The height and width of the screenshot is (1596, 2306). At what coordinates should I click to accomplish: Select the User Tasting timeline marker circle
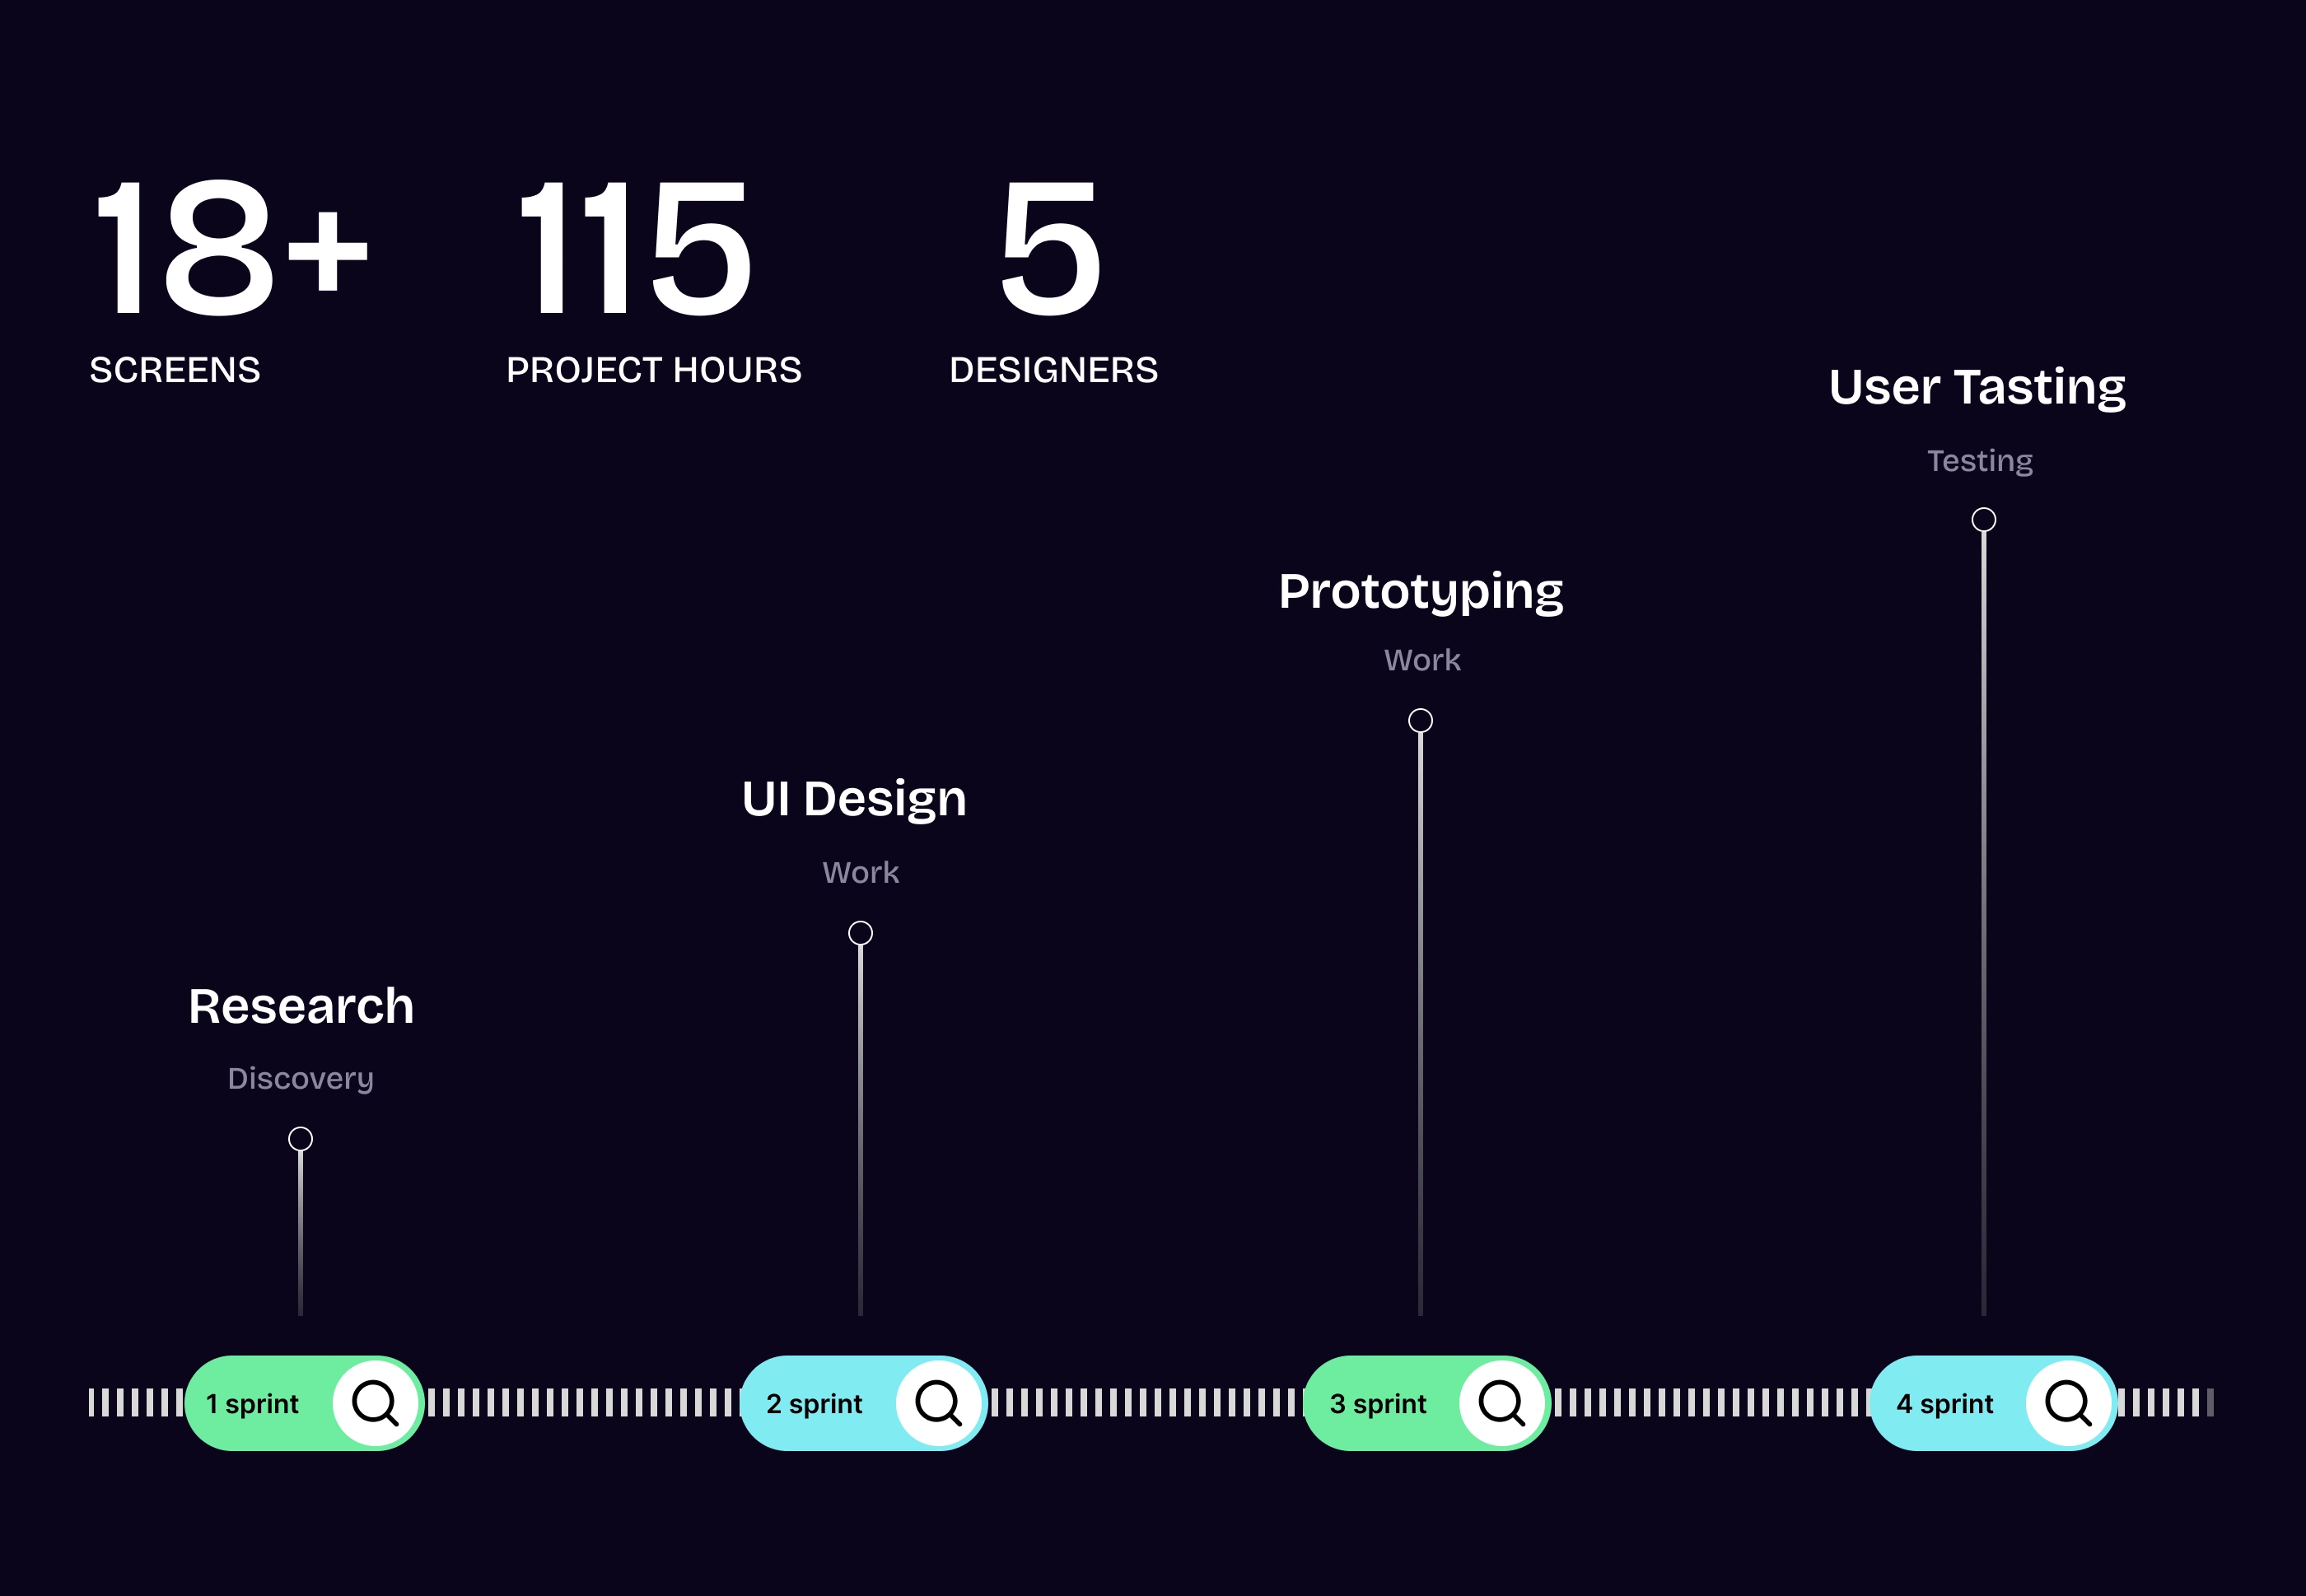(x=1983, y=519)
